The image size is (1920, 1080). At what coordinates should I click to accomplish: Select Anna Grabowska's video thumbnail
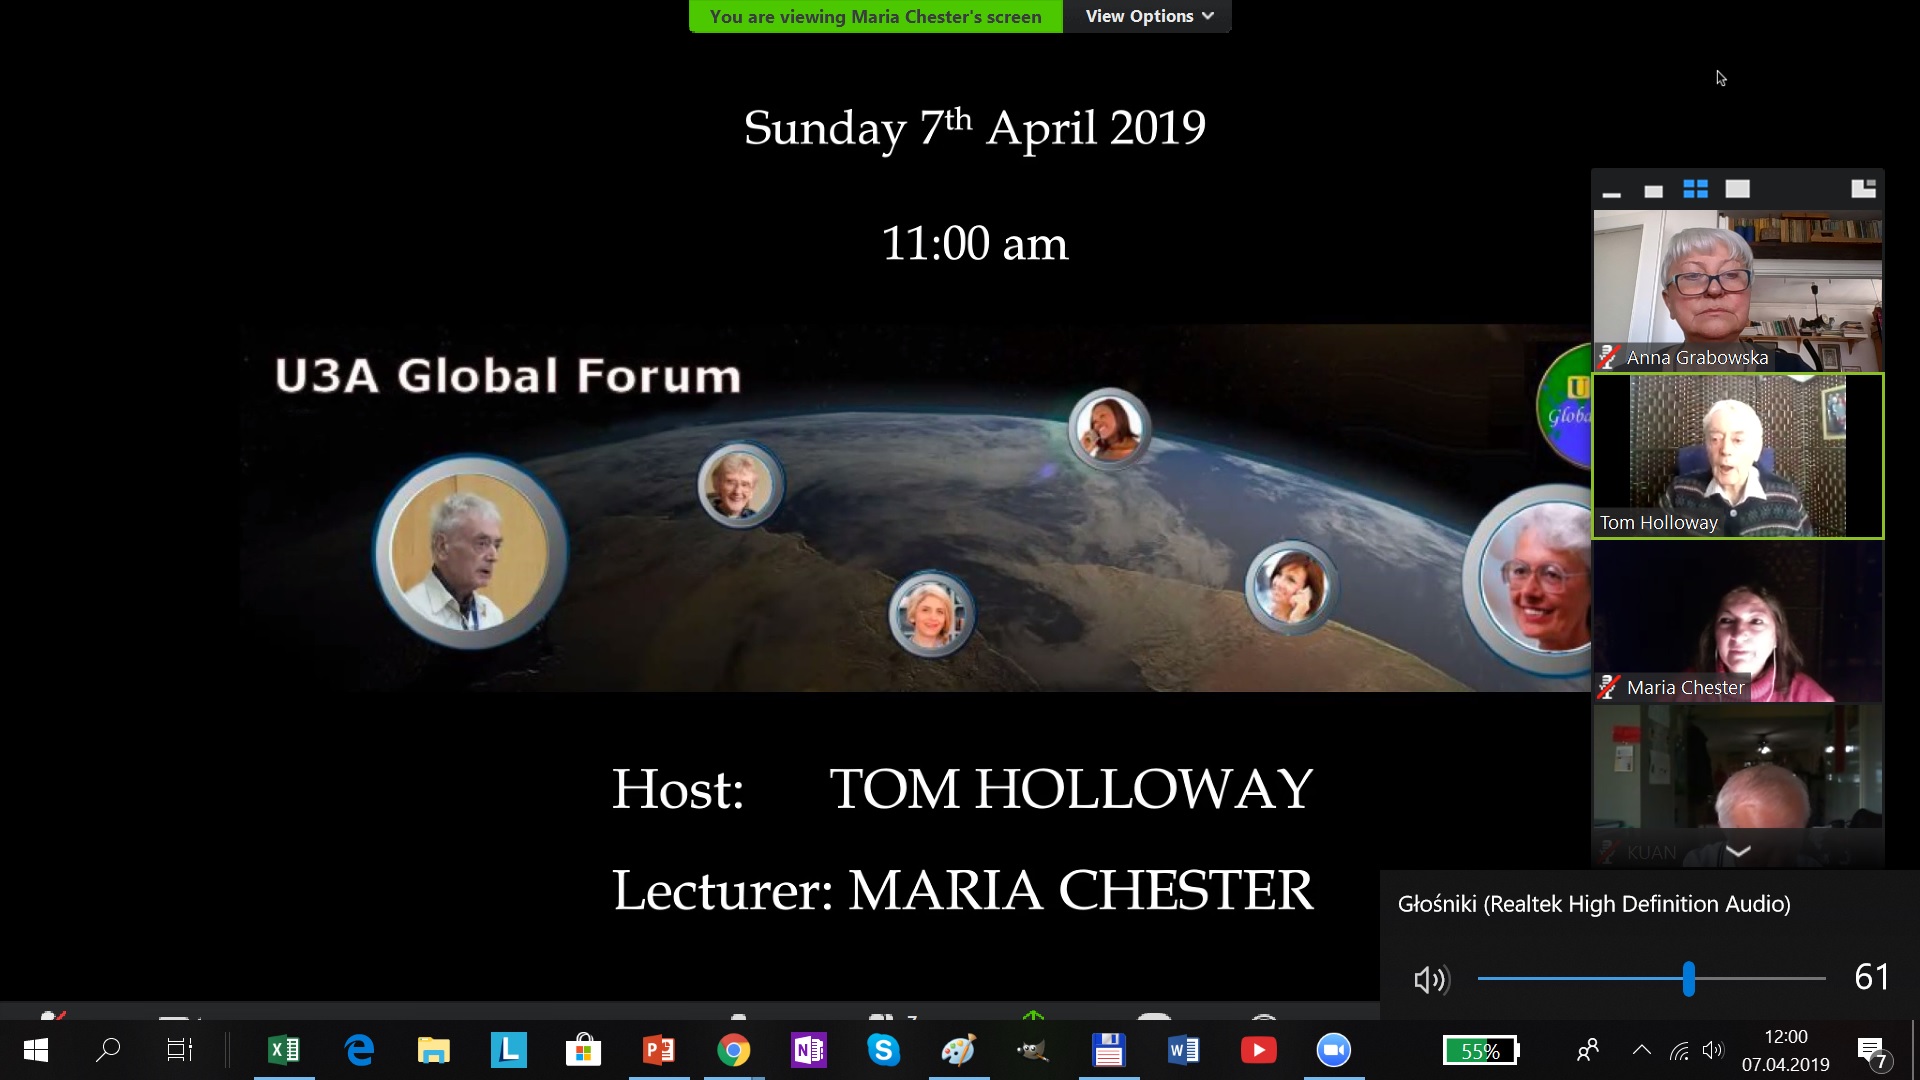(x=1738, y=290)
